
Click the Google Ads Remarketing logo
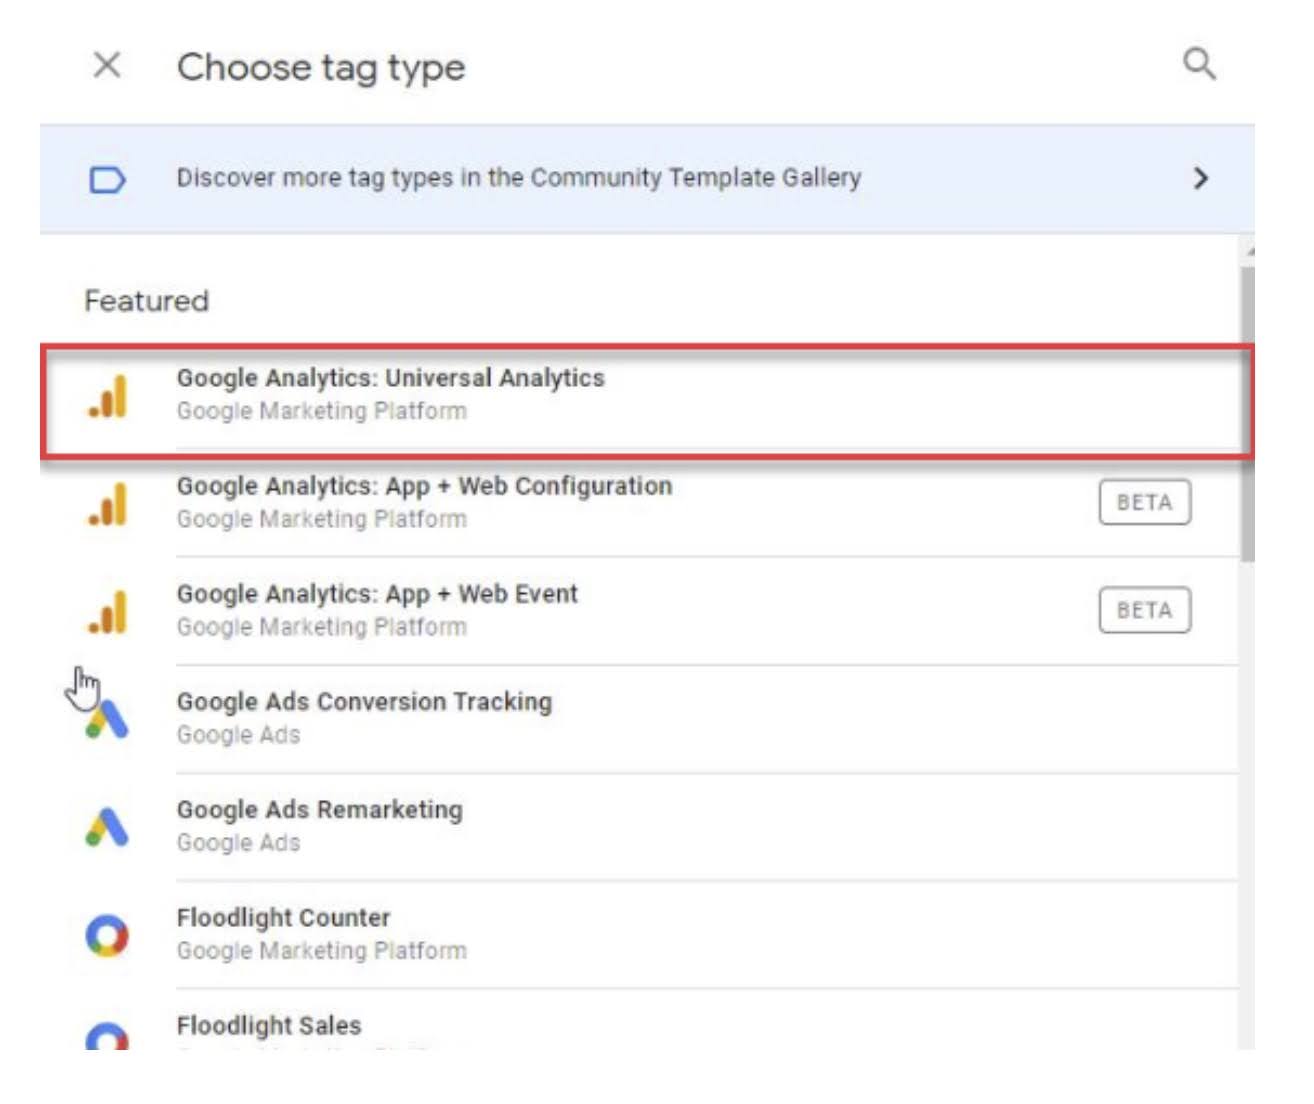coord(107,827)
